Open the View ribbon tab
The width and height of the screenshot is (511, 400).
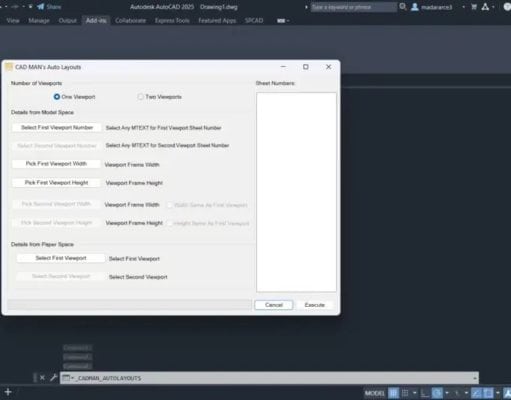pos(13,21)
